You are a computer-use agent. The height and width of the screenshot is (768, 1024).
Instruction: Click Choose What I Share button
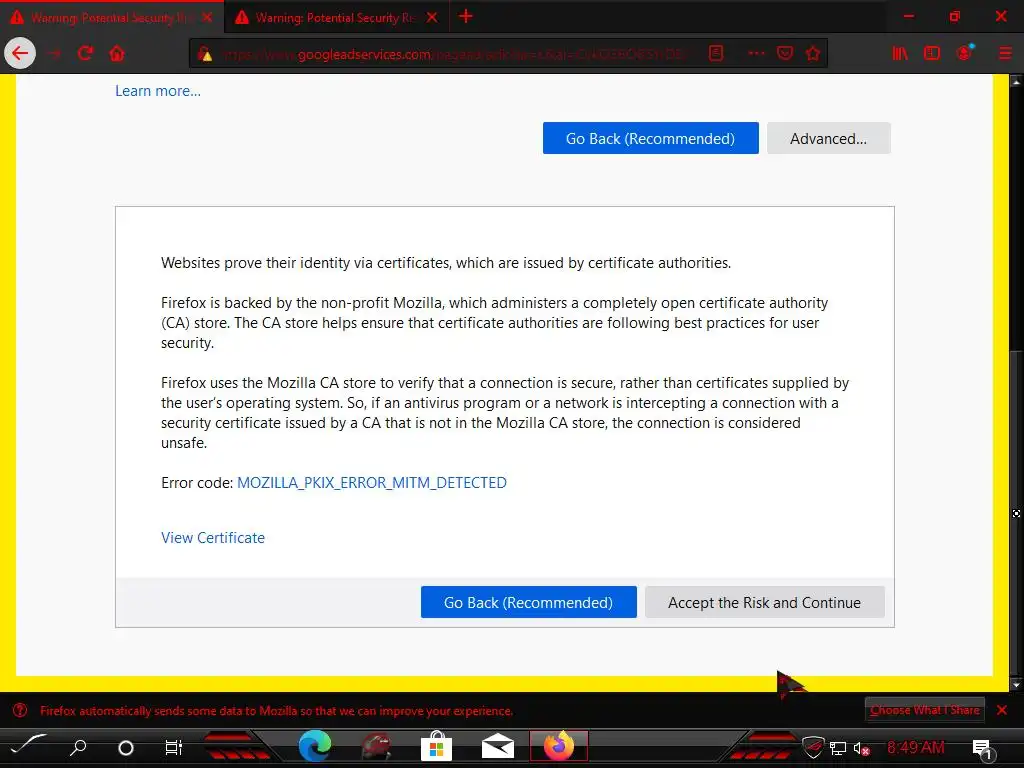click(x=925, y=710)
